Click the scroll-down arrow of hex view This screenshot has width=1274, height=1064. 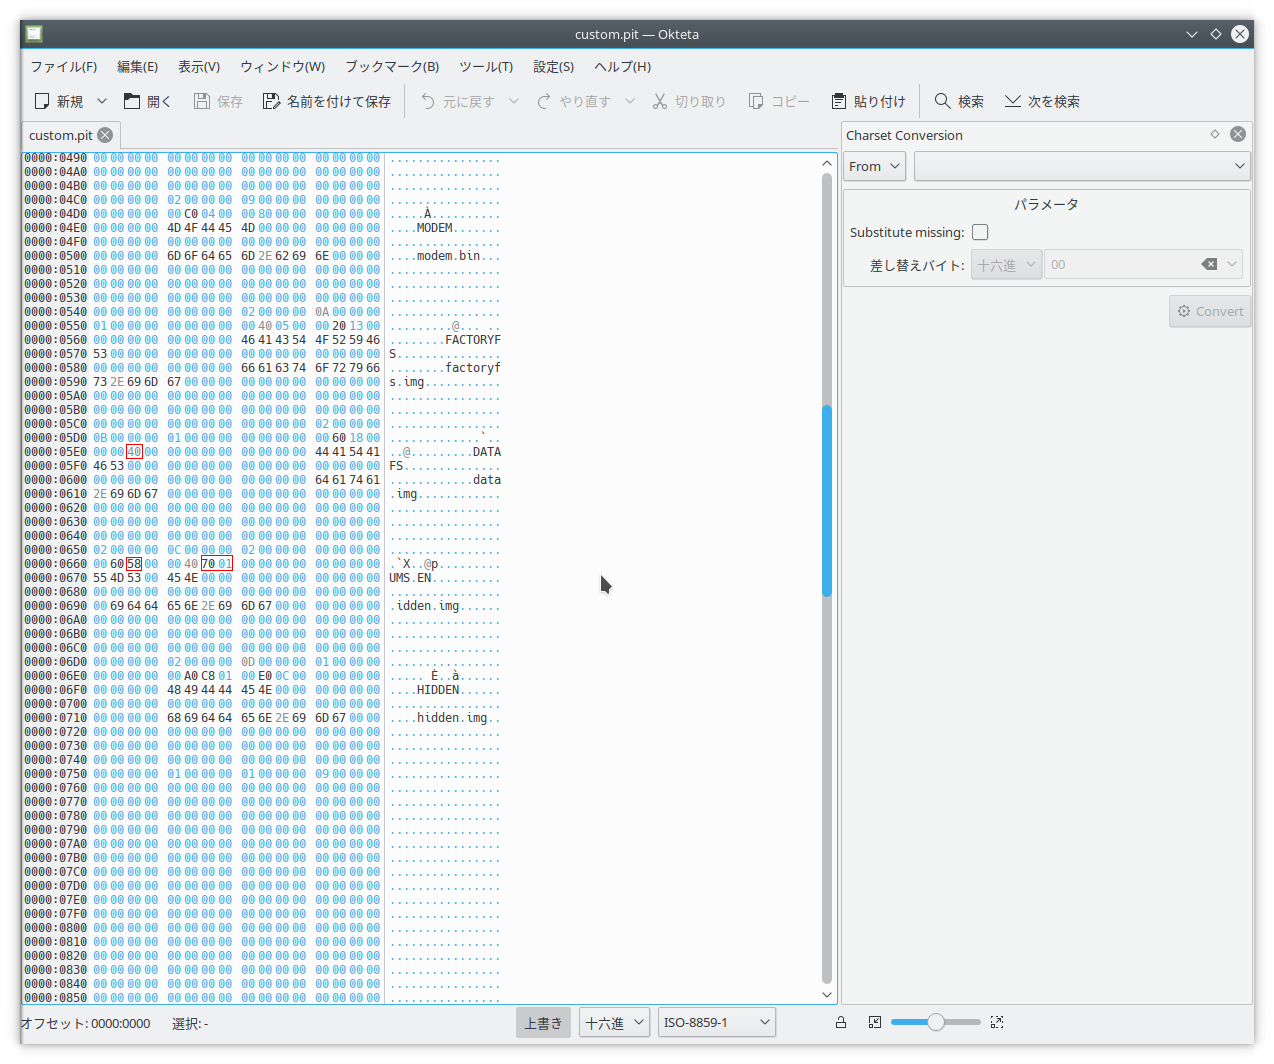[x=827, y=995]
